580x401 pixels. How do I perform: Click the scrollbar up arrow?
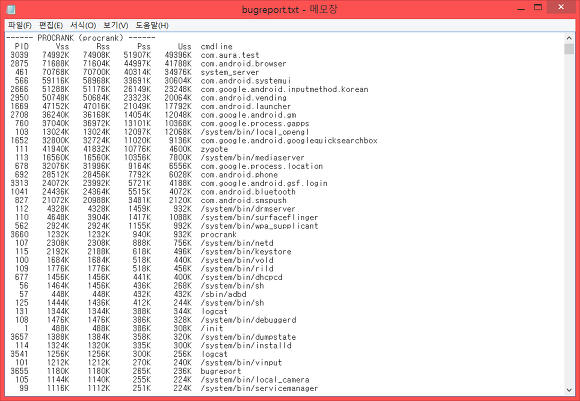coord(569,38)
